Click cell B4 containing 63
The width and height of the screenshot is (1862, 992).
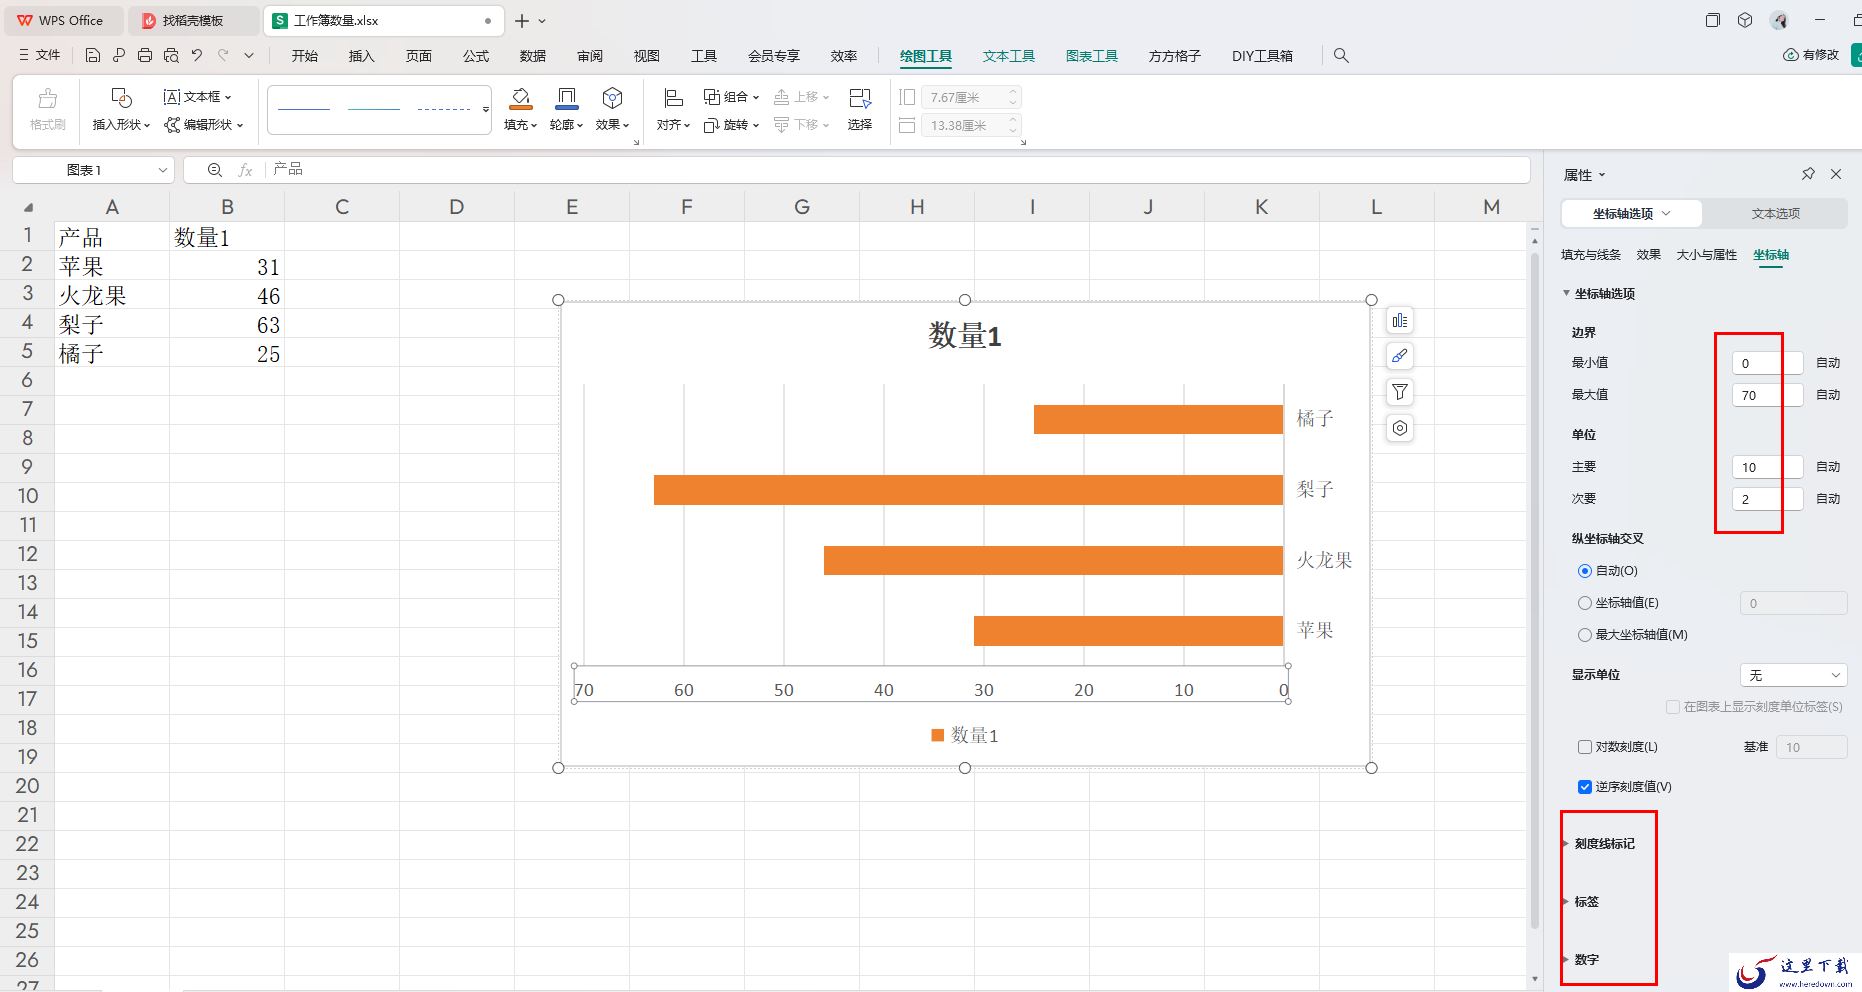(227, 325)
